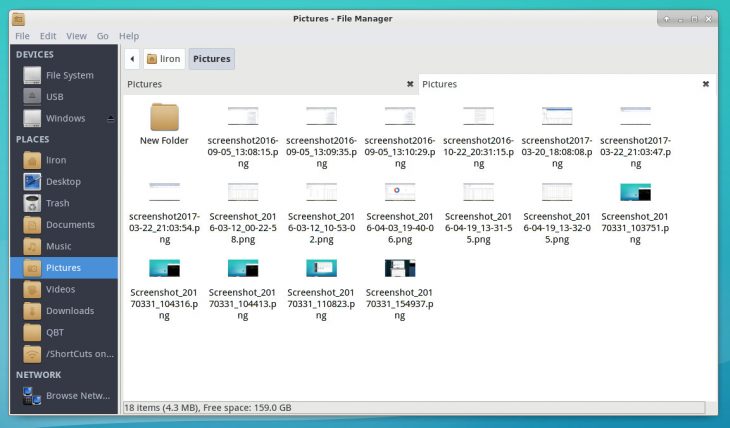Open Videos folder in sidebar
730x428 pixels.
click(64, 289)
